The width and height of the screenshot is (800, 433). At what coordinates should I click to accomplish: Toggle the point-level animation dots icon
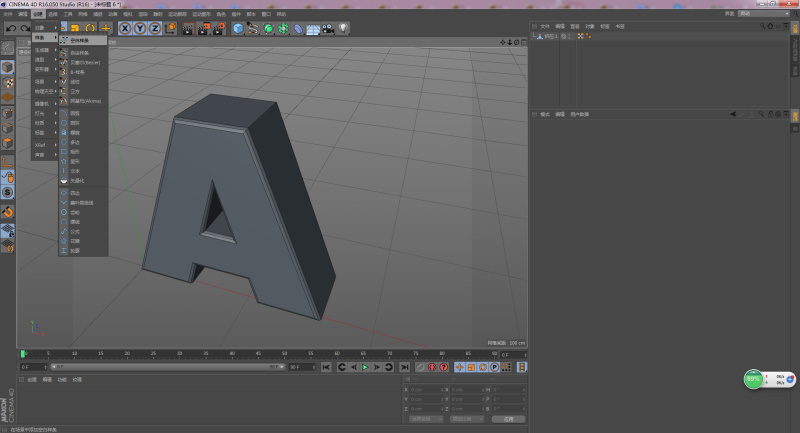(506, 367)
